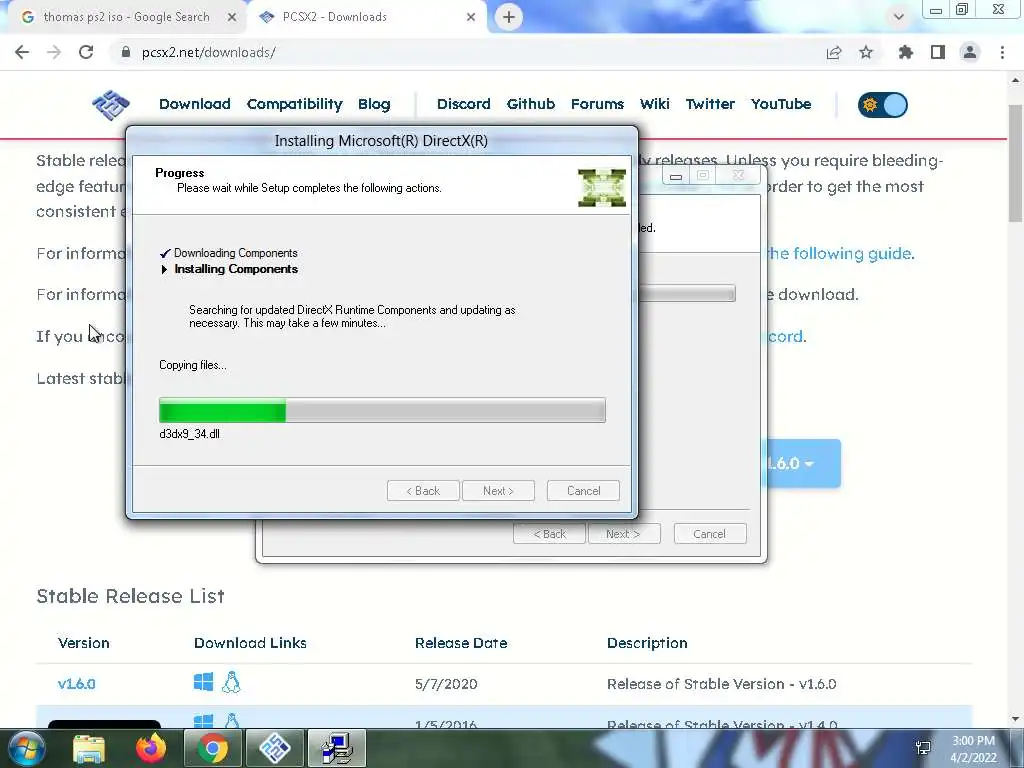Click the browser back arrow
Viewport: 1024px width, 768px height.
(x=22, y=52)
